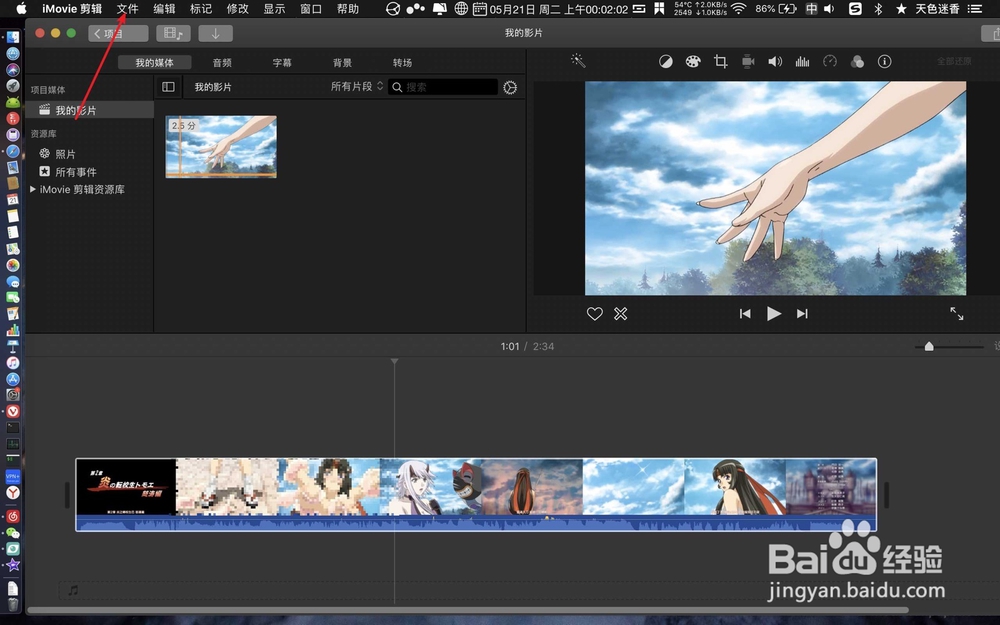
Task: Select the video clip in the timeline
Action: (476, 494)
